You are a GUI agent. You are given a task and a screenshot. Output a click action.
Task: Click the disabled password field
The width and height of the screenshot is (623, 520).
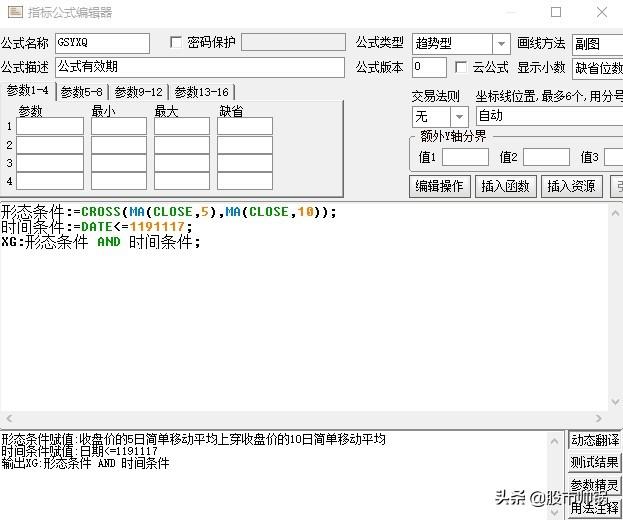pos(293,42)
